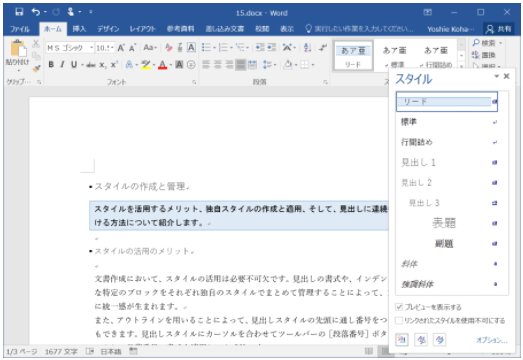The width and height of the screenshot is (523, 360).
Task: Open the borders dropdown arrow
Action: tap(313, 65)
